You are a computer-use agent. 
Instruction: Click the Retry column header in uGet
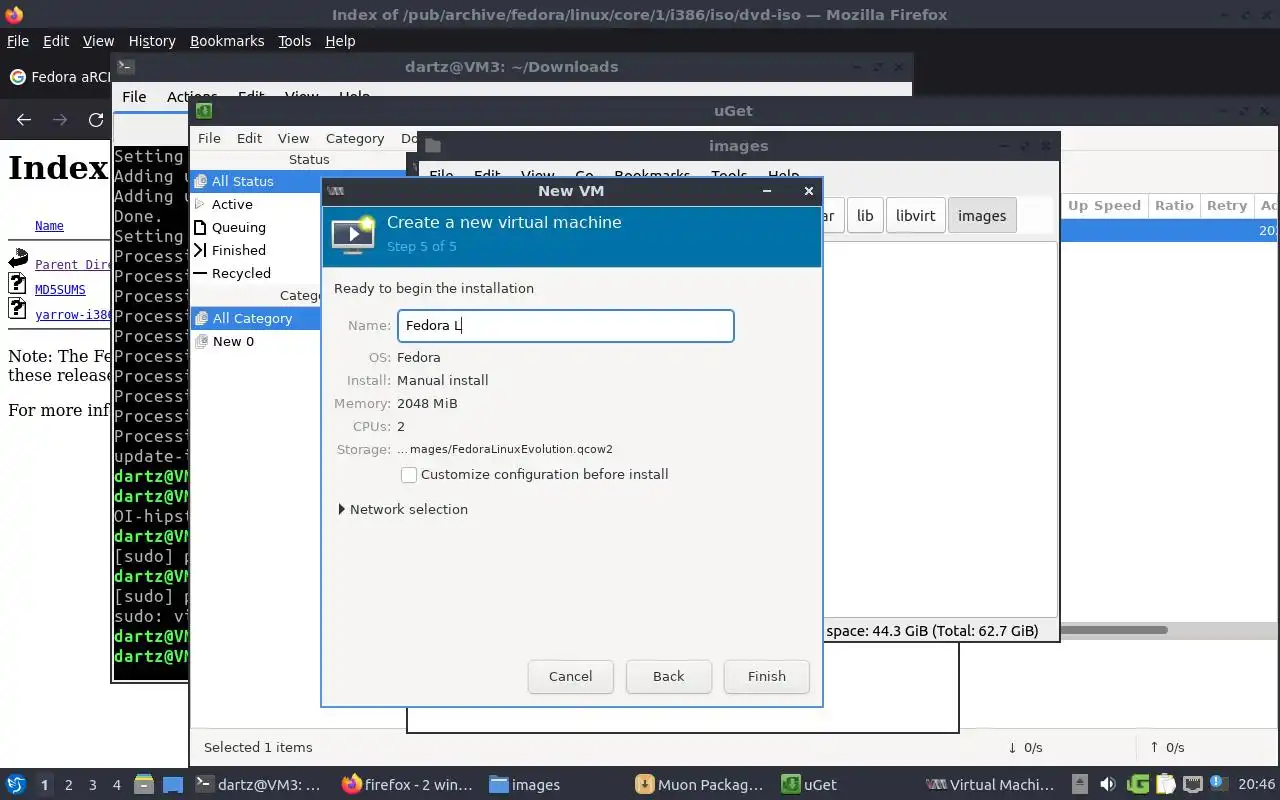click(x=1226, y=205)
